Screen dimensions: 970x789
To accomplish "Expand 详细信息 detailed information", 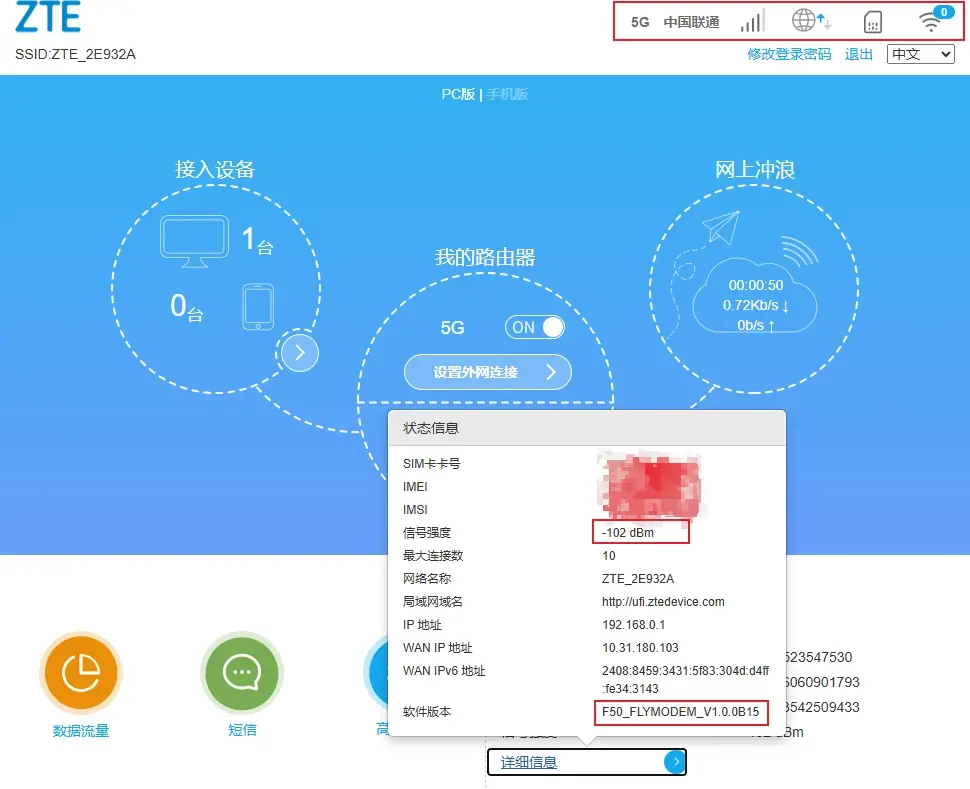I will [x=586, y=762].
